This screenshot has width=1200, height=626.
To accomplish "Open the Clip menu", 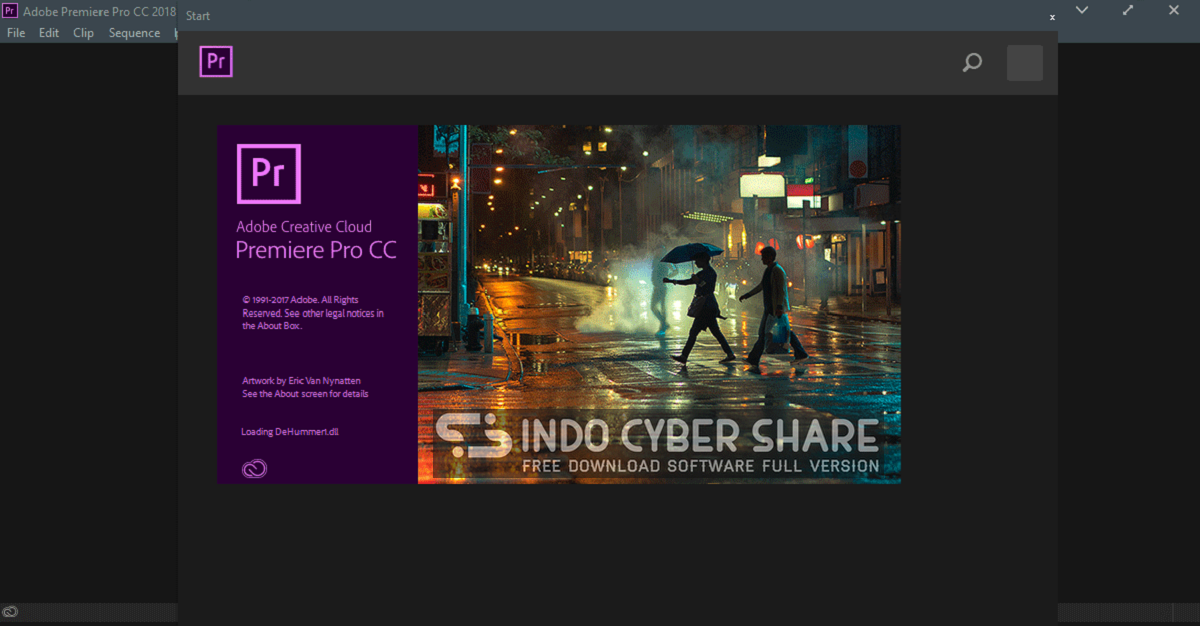I will click(x=83, y=33).
